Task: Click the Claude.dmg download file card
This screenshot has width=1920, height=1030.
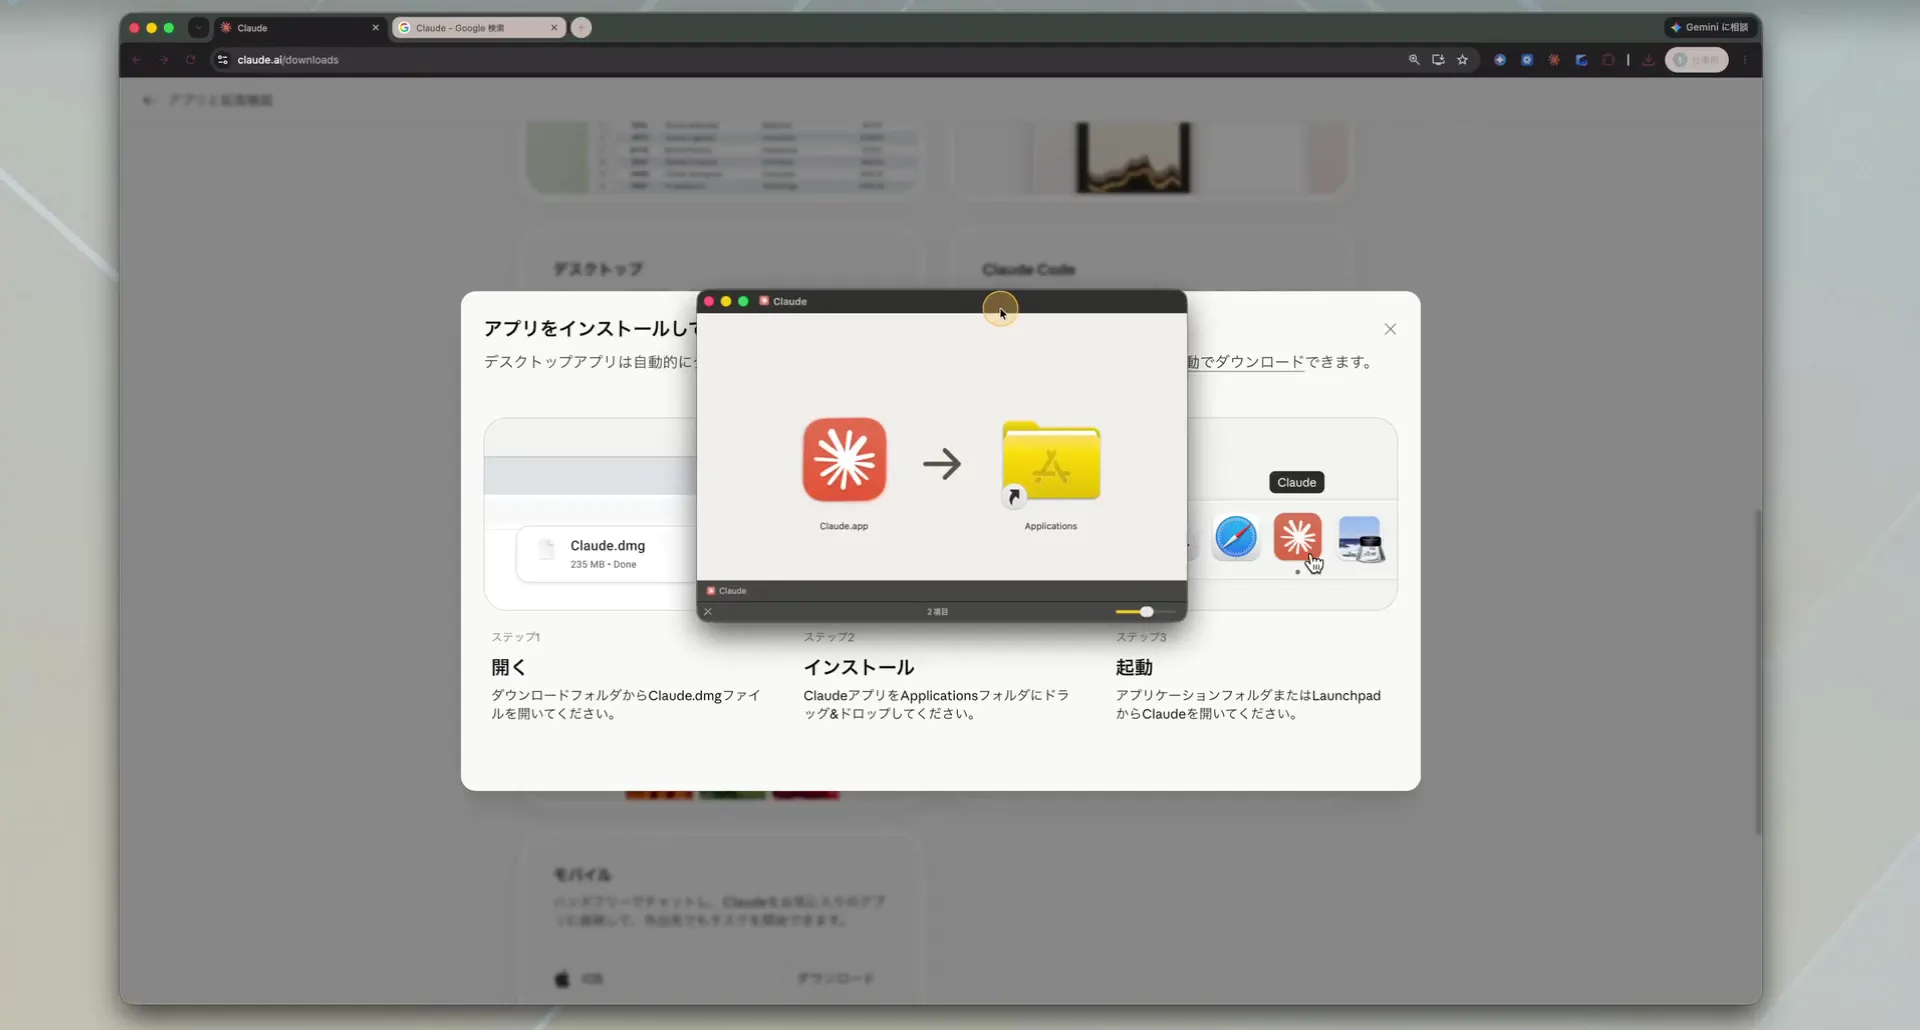Action: coord(607,554)
